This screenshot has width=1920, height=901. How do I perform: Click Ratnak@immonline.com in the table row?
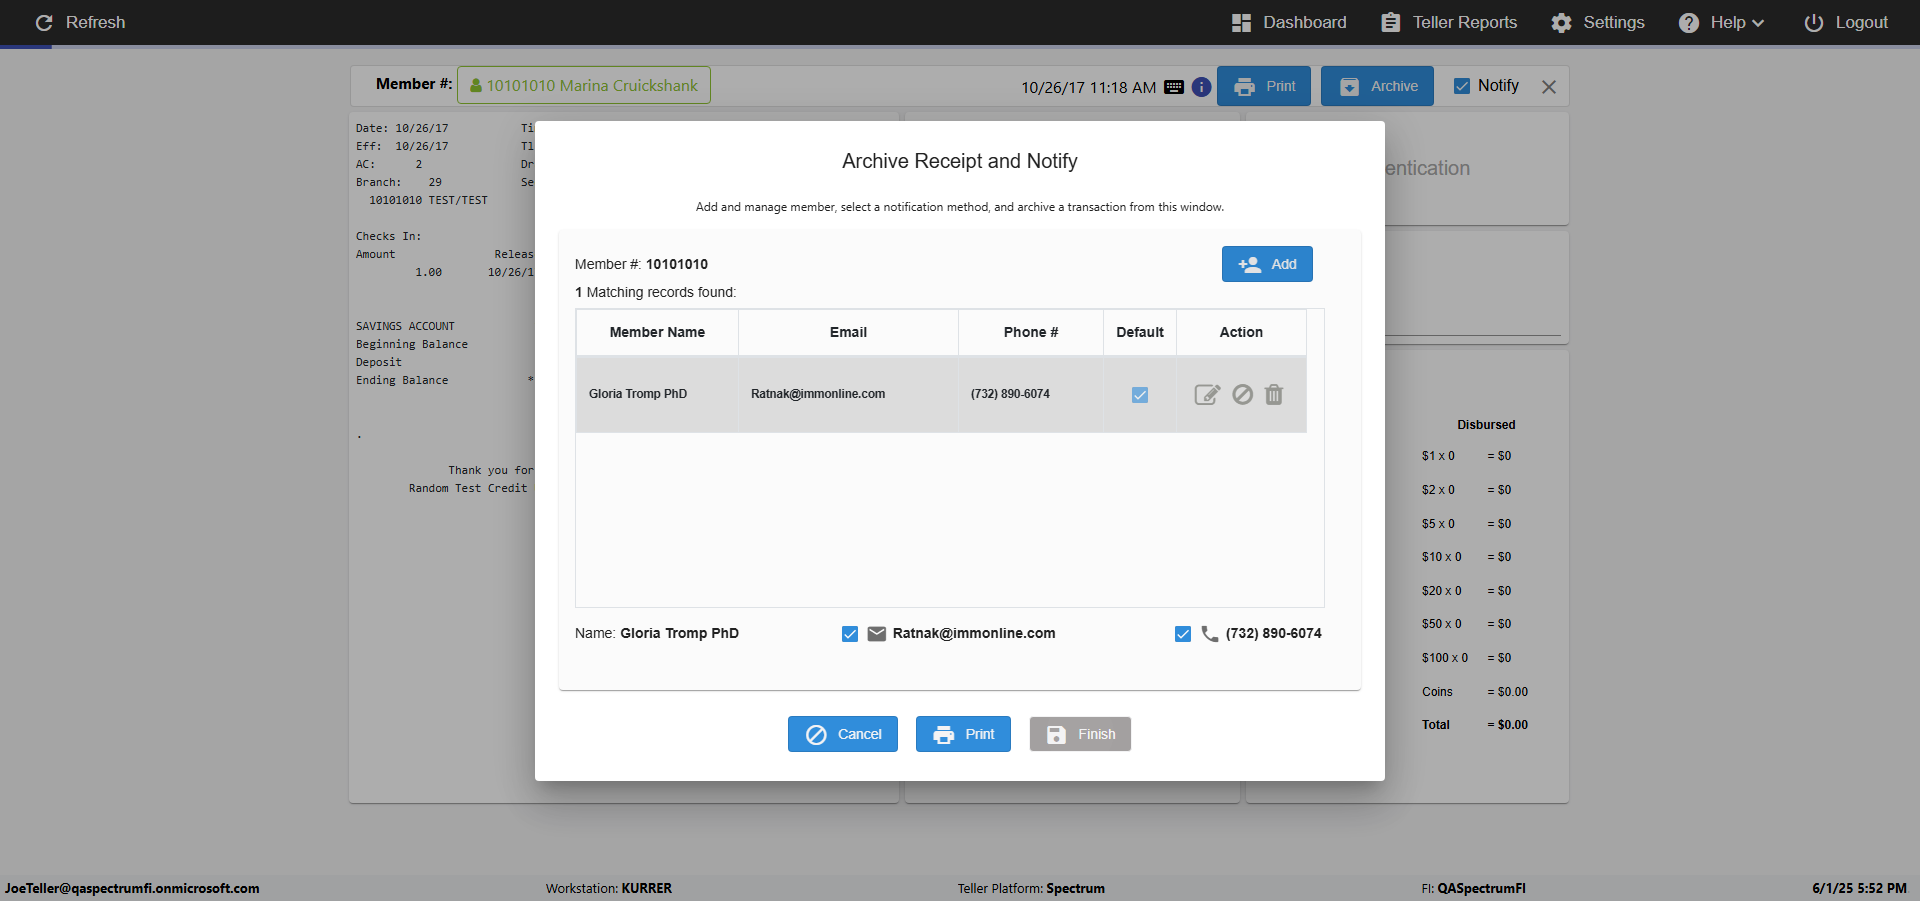[x=818, y=394]
